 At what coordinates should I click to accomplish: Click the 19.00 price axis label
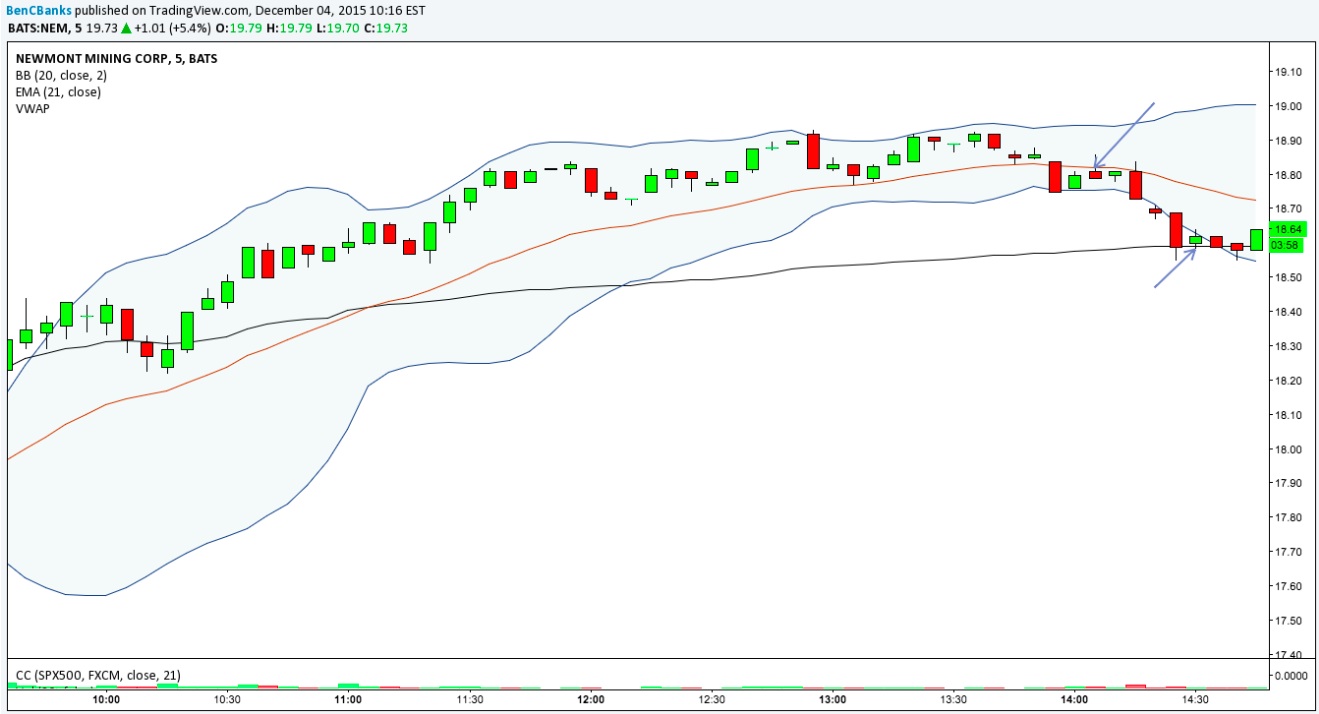tap(1289, 106)
